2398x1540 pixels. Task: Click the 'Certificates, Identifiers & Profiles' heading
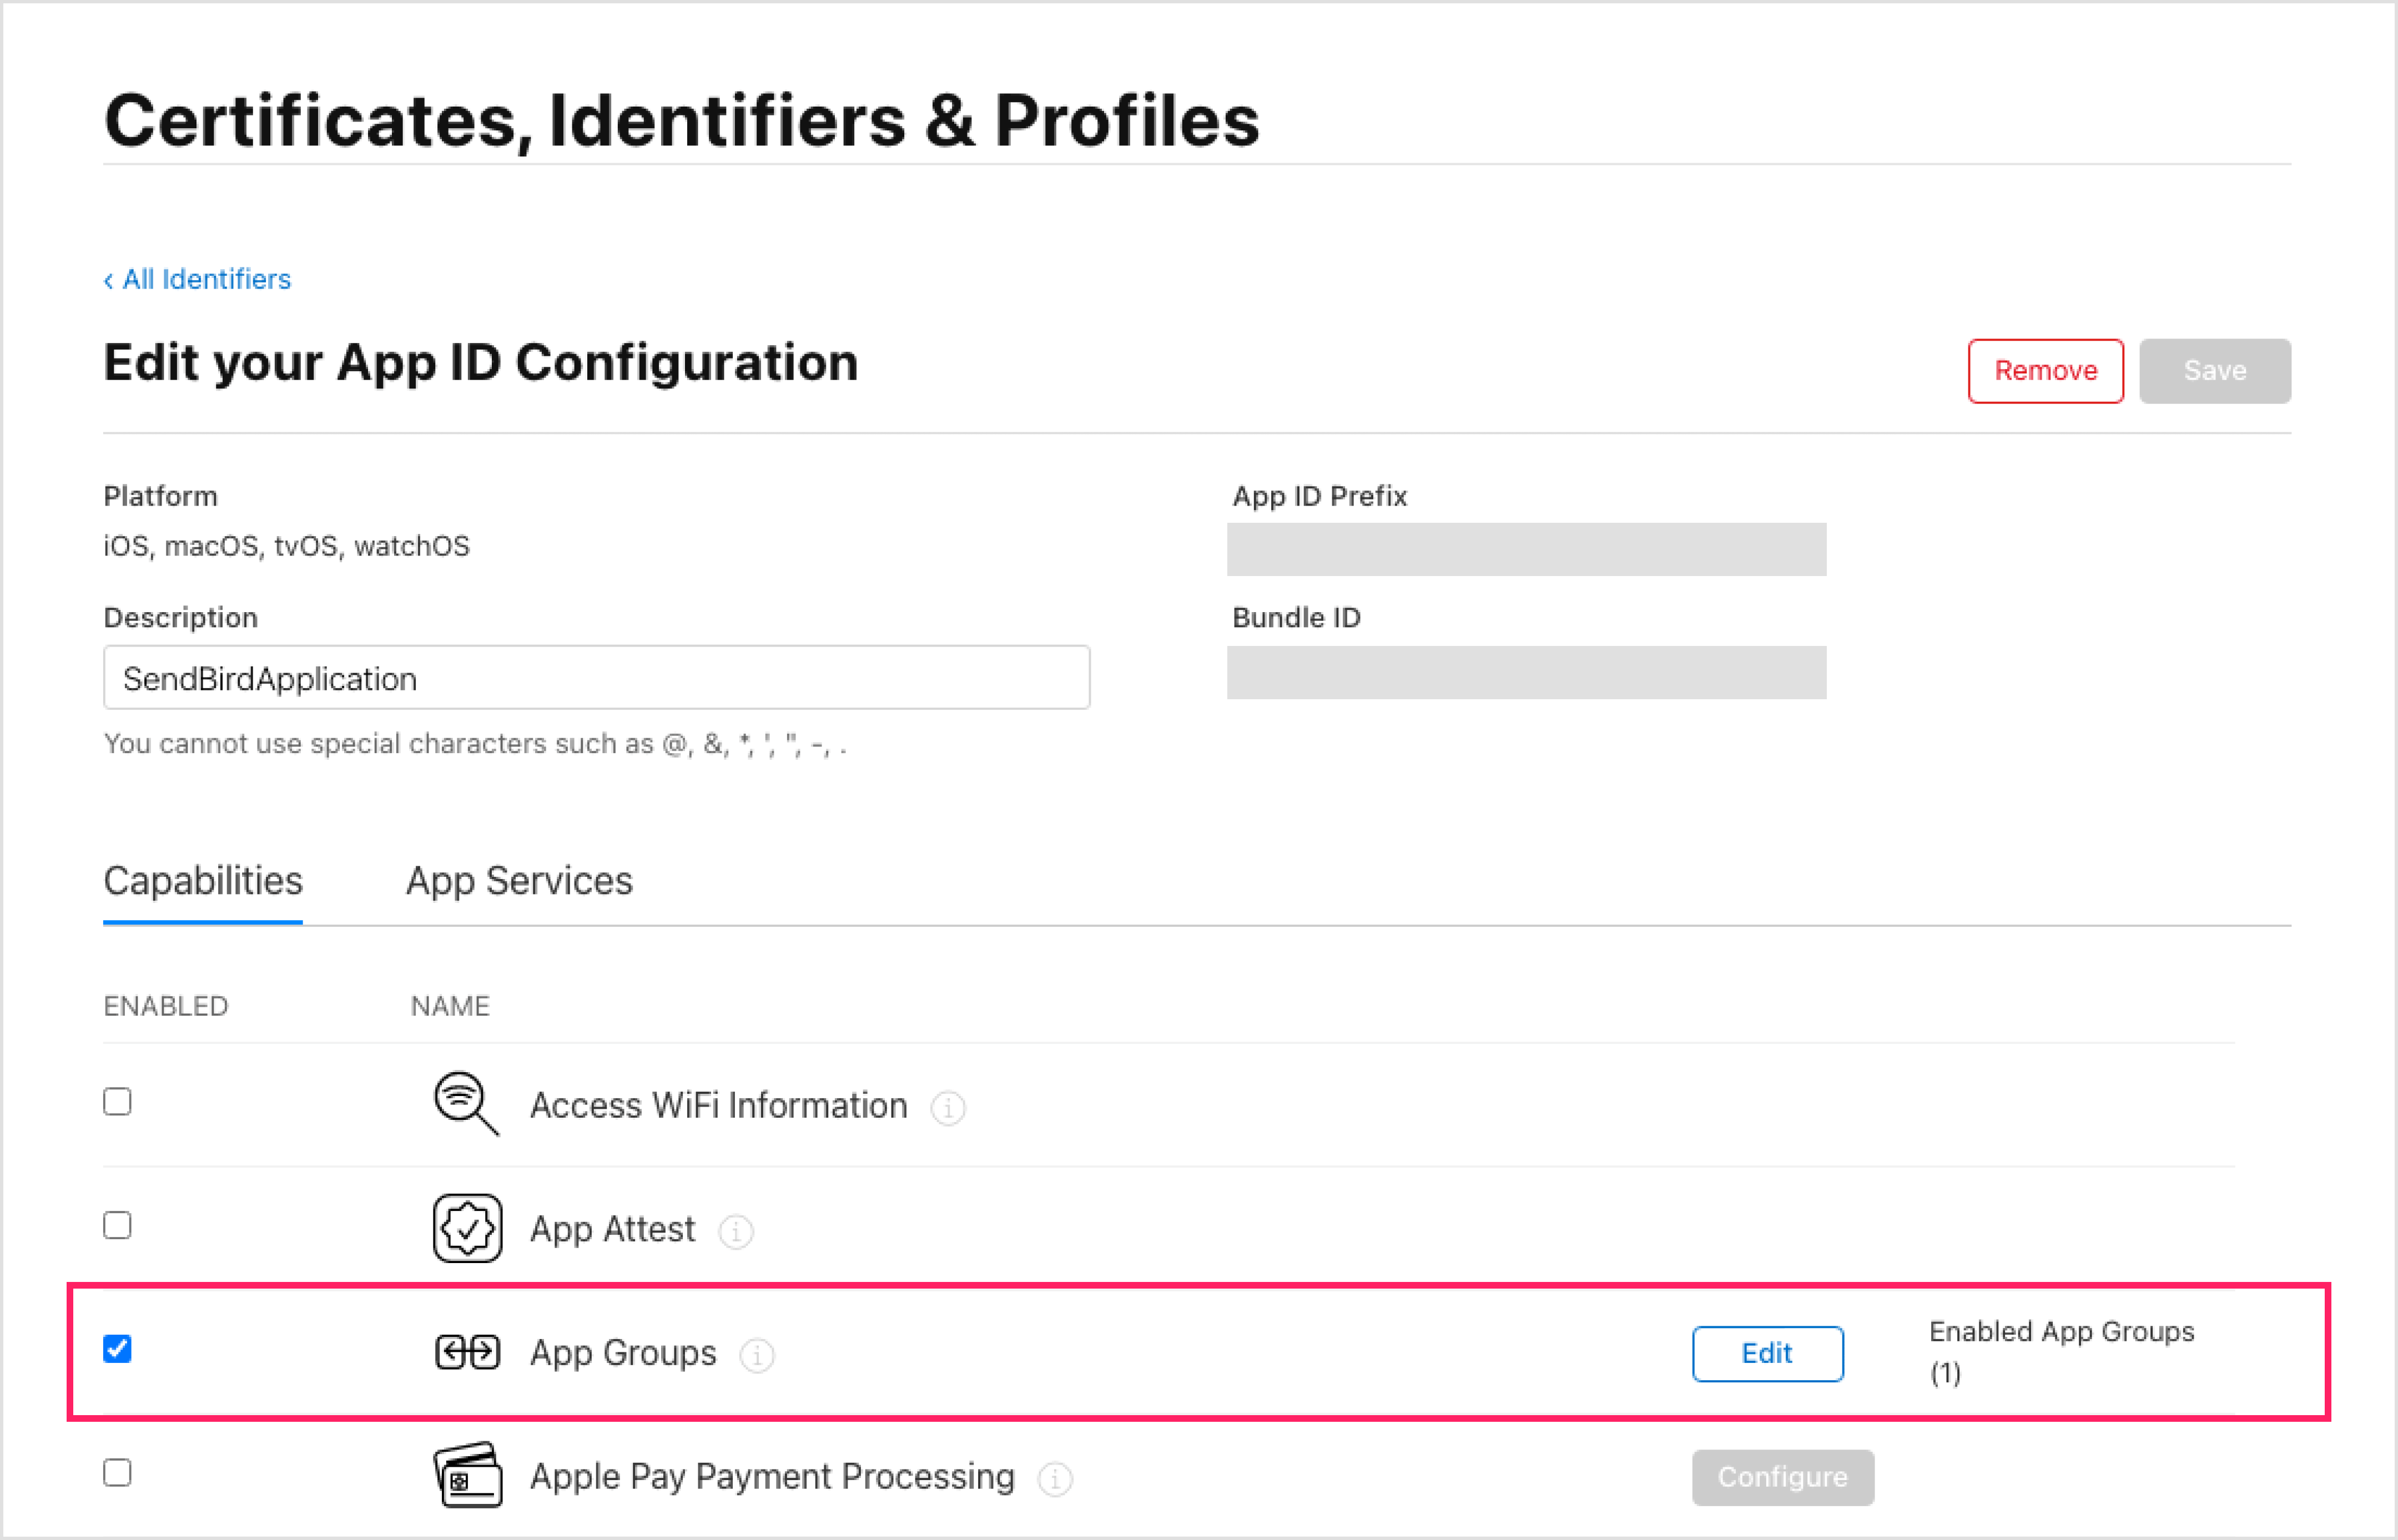click(x=681, y=121)
